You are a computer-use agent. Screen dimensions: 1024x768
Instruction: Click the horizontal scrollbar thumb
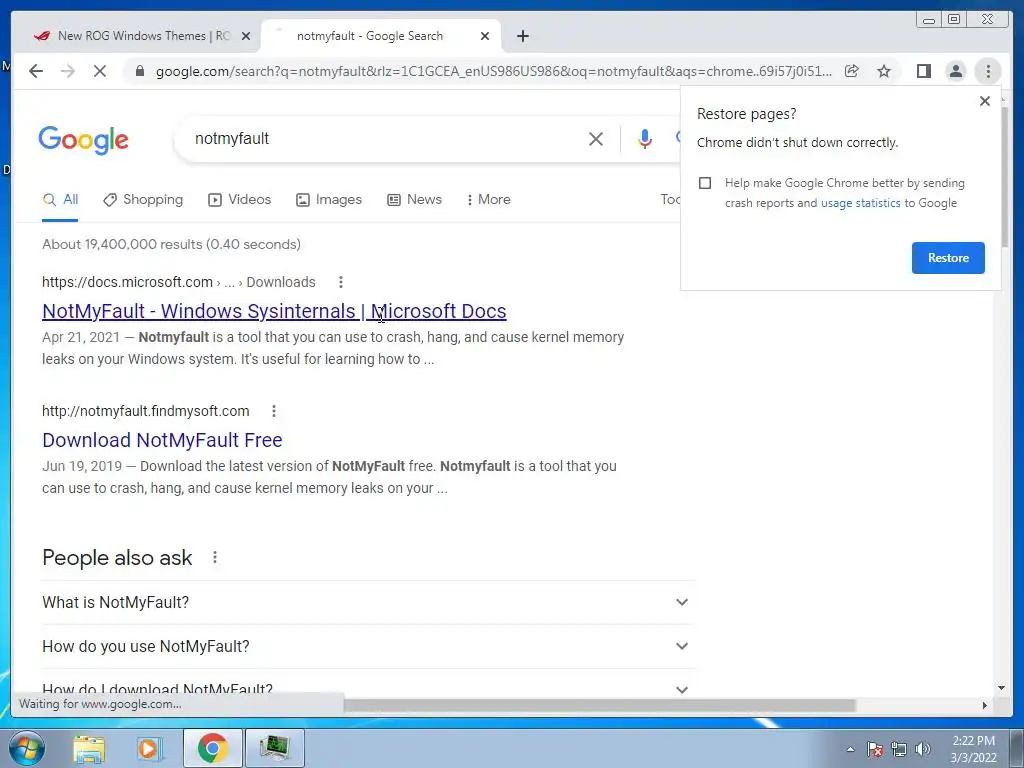coord(599,705)
